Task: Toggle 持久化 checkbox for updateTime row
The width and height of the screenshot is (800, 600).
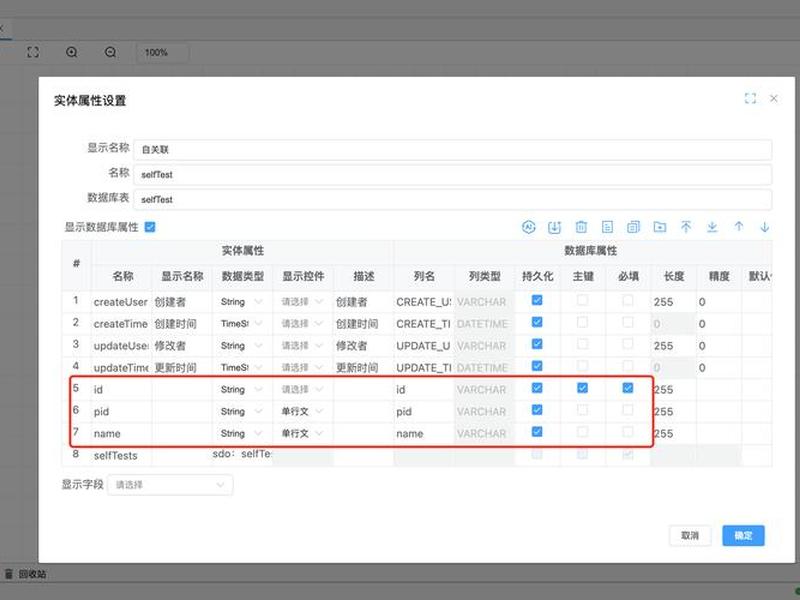Action: pyautogui.click(x=537, y=366)
